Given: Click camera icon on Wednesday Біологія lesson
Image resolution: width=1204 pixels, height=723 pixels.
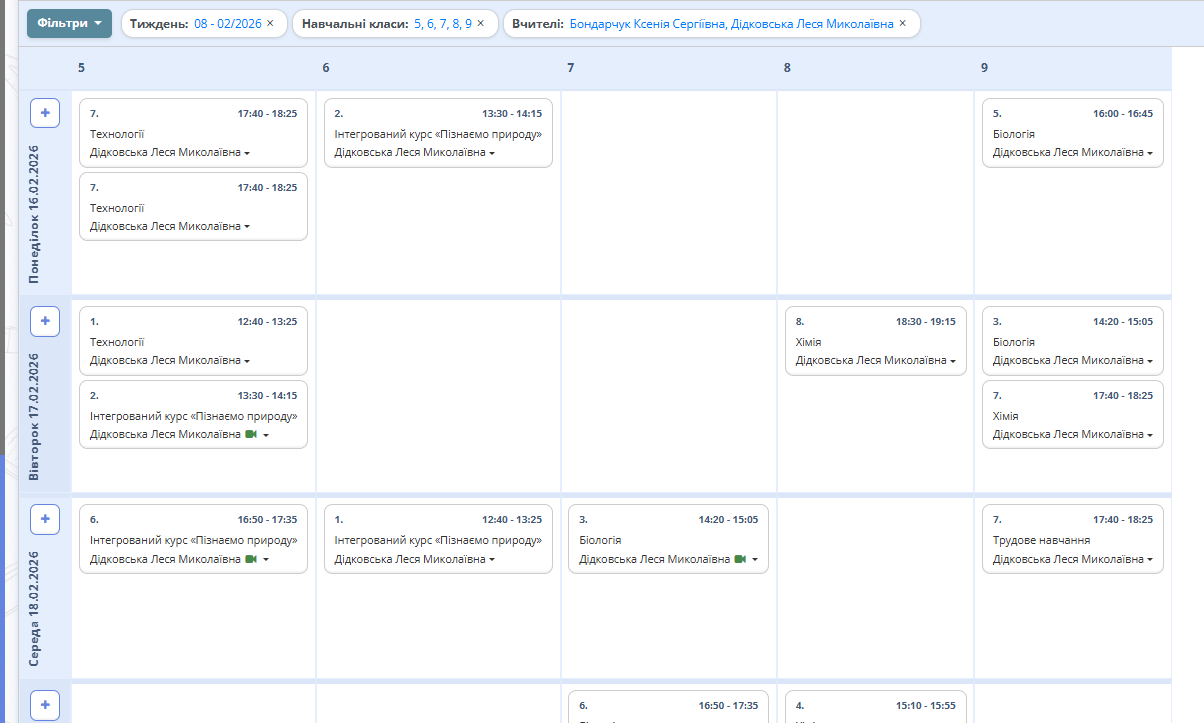Looking at the screenshot, I should tap(740, 560).
